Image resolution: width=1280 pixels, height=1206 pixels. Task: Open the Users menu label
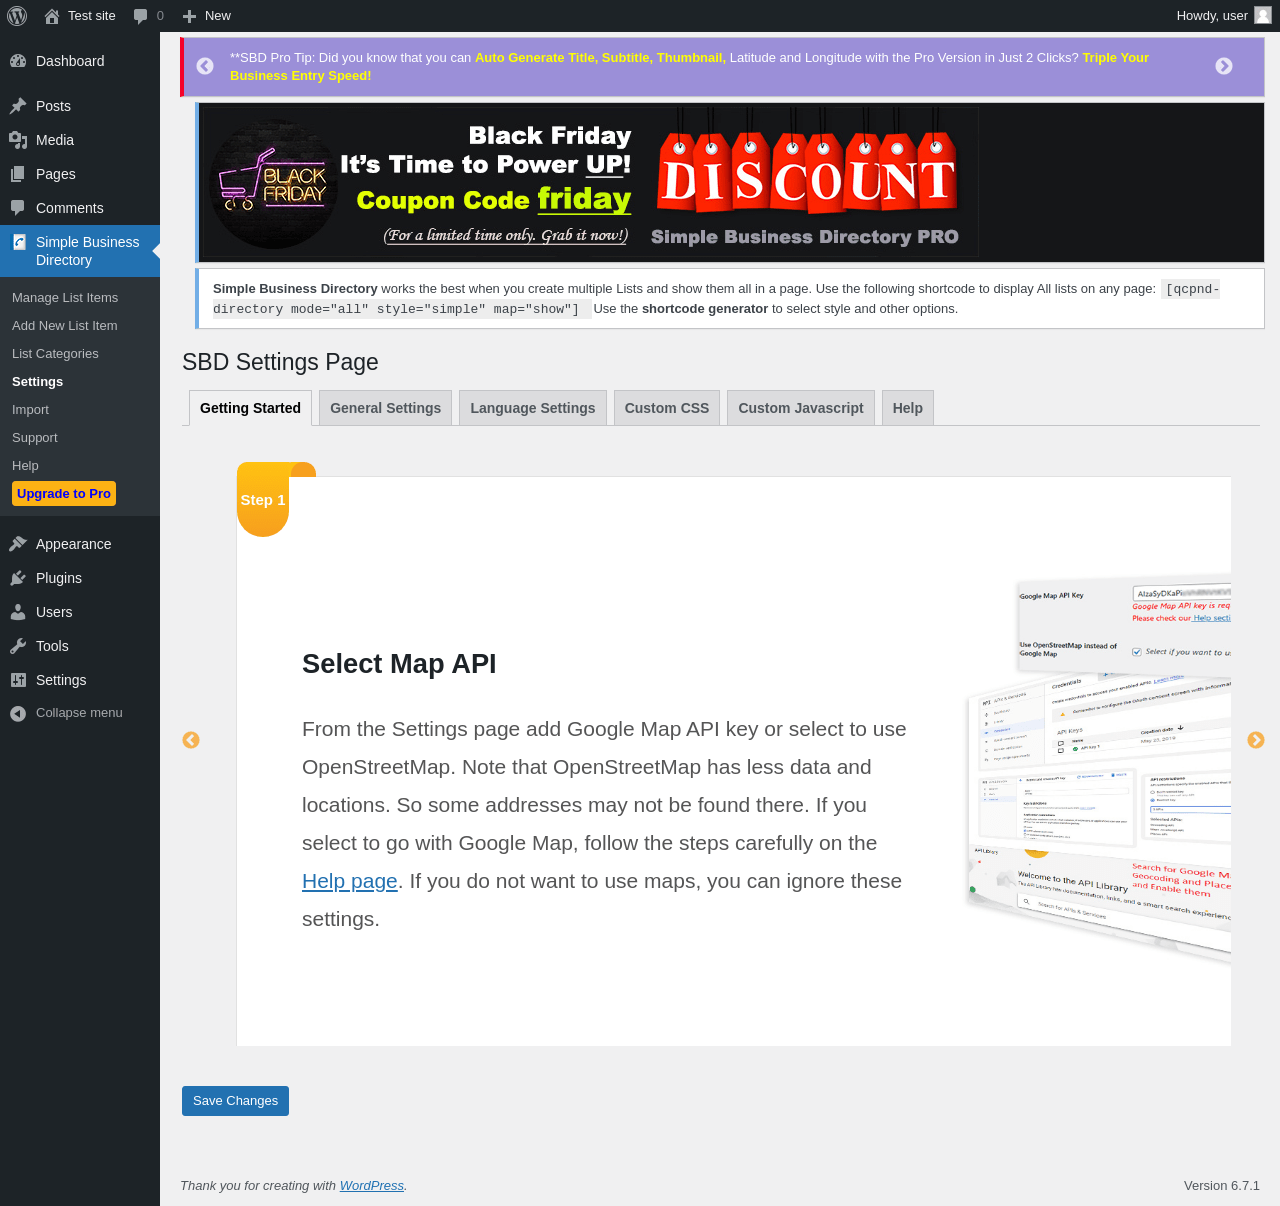tap(54, 612)
